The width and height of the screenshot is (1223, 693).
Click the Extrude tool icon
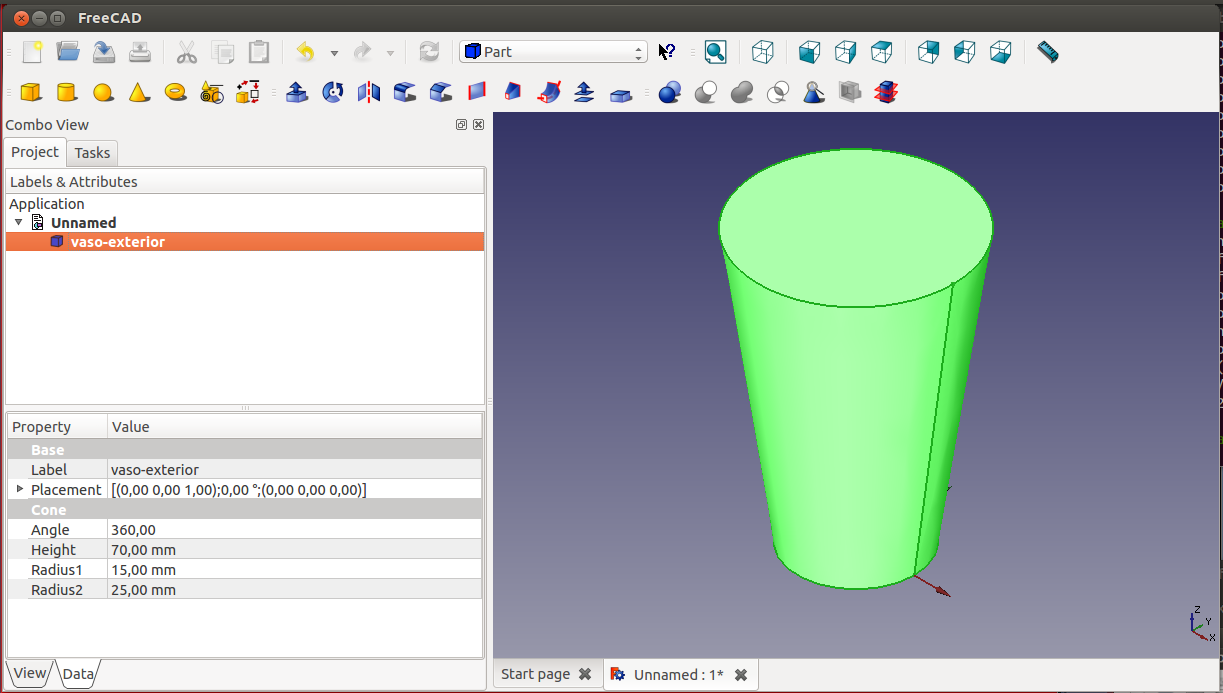point(297,92)
